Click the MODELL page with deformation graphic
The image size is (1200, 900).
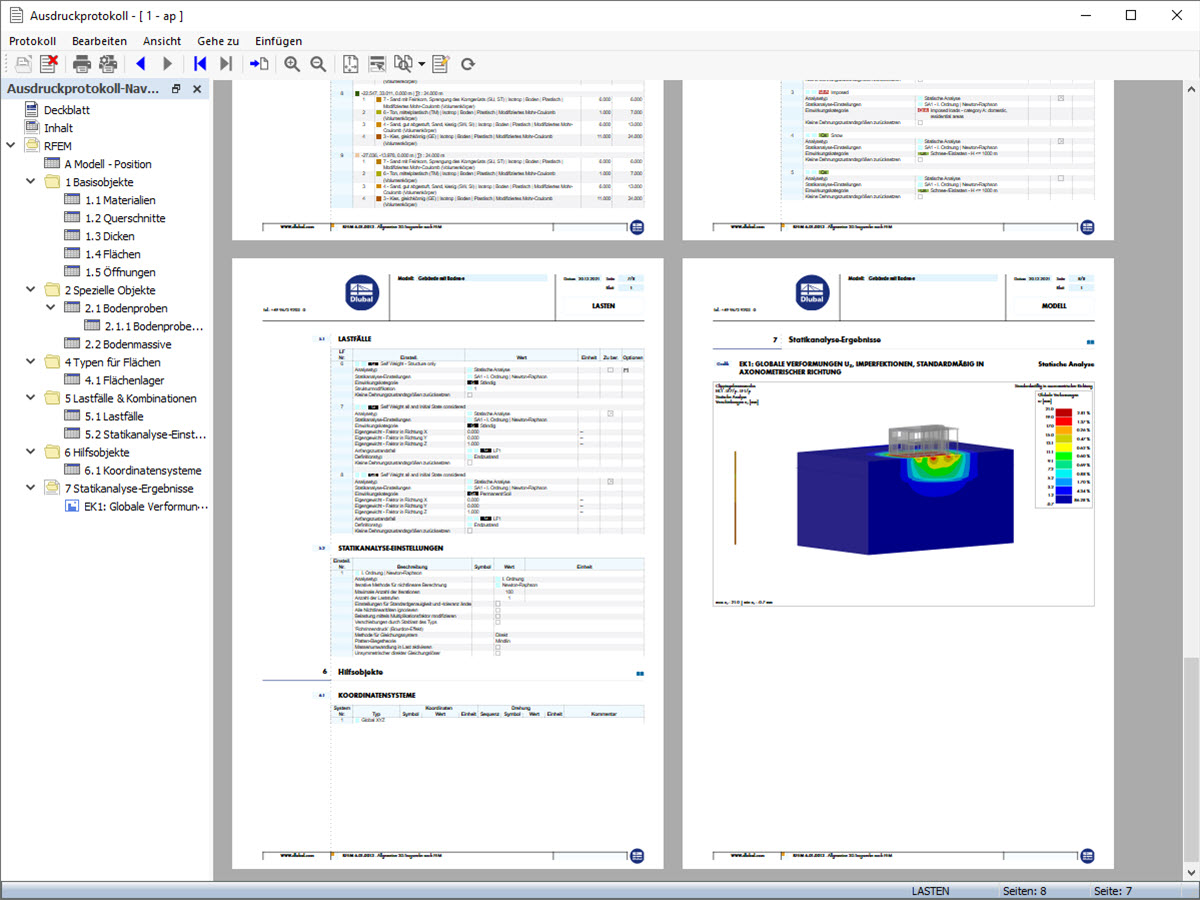(x=898, y=563)
